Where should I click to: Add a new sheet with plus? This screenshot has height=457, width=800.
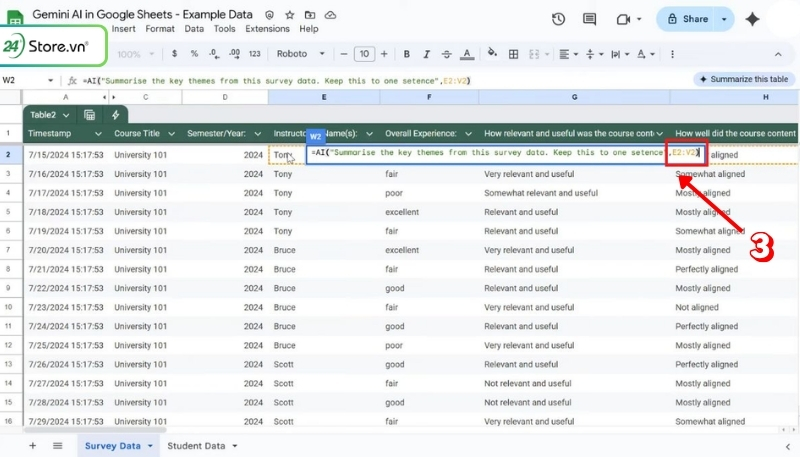click(33, 446)
